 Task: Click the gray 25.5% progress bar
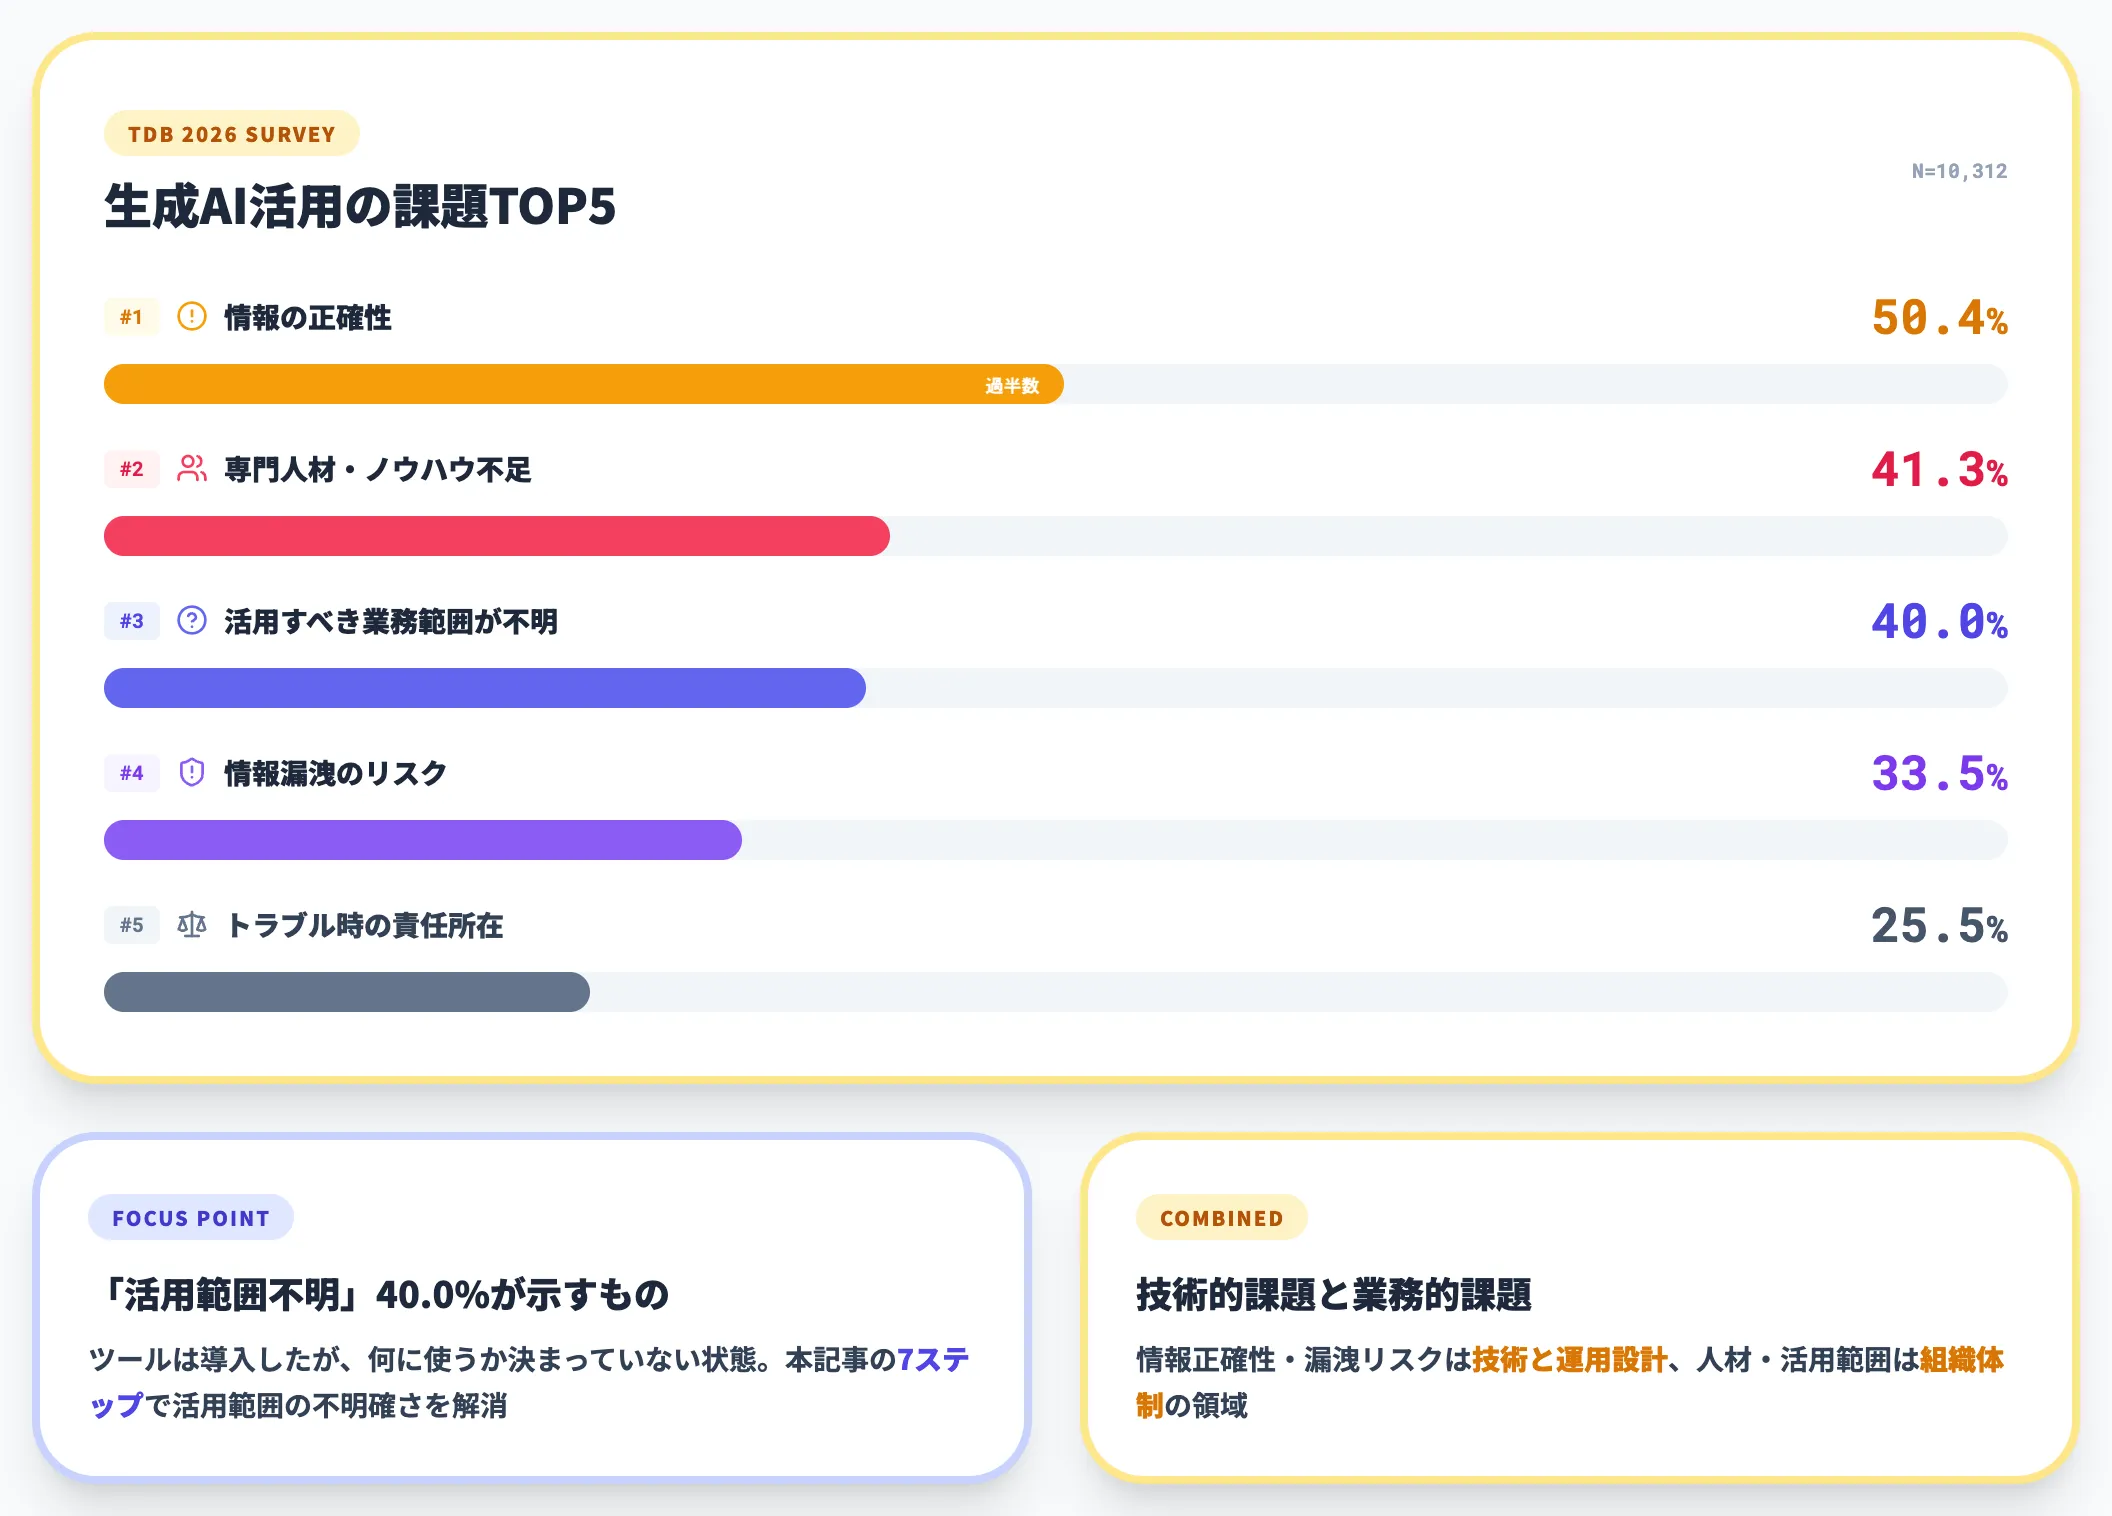point(347,992)
